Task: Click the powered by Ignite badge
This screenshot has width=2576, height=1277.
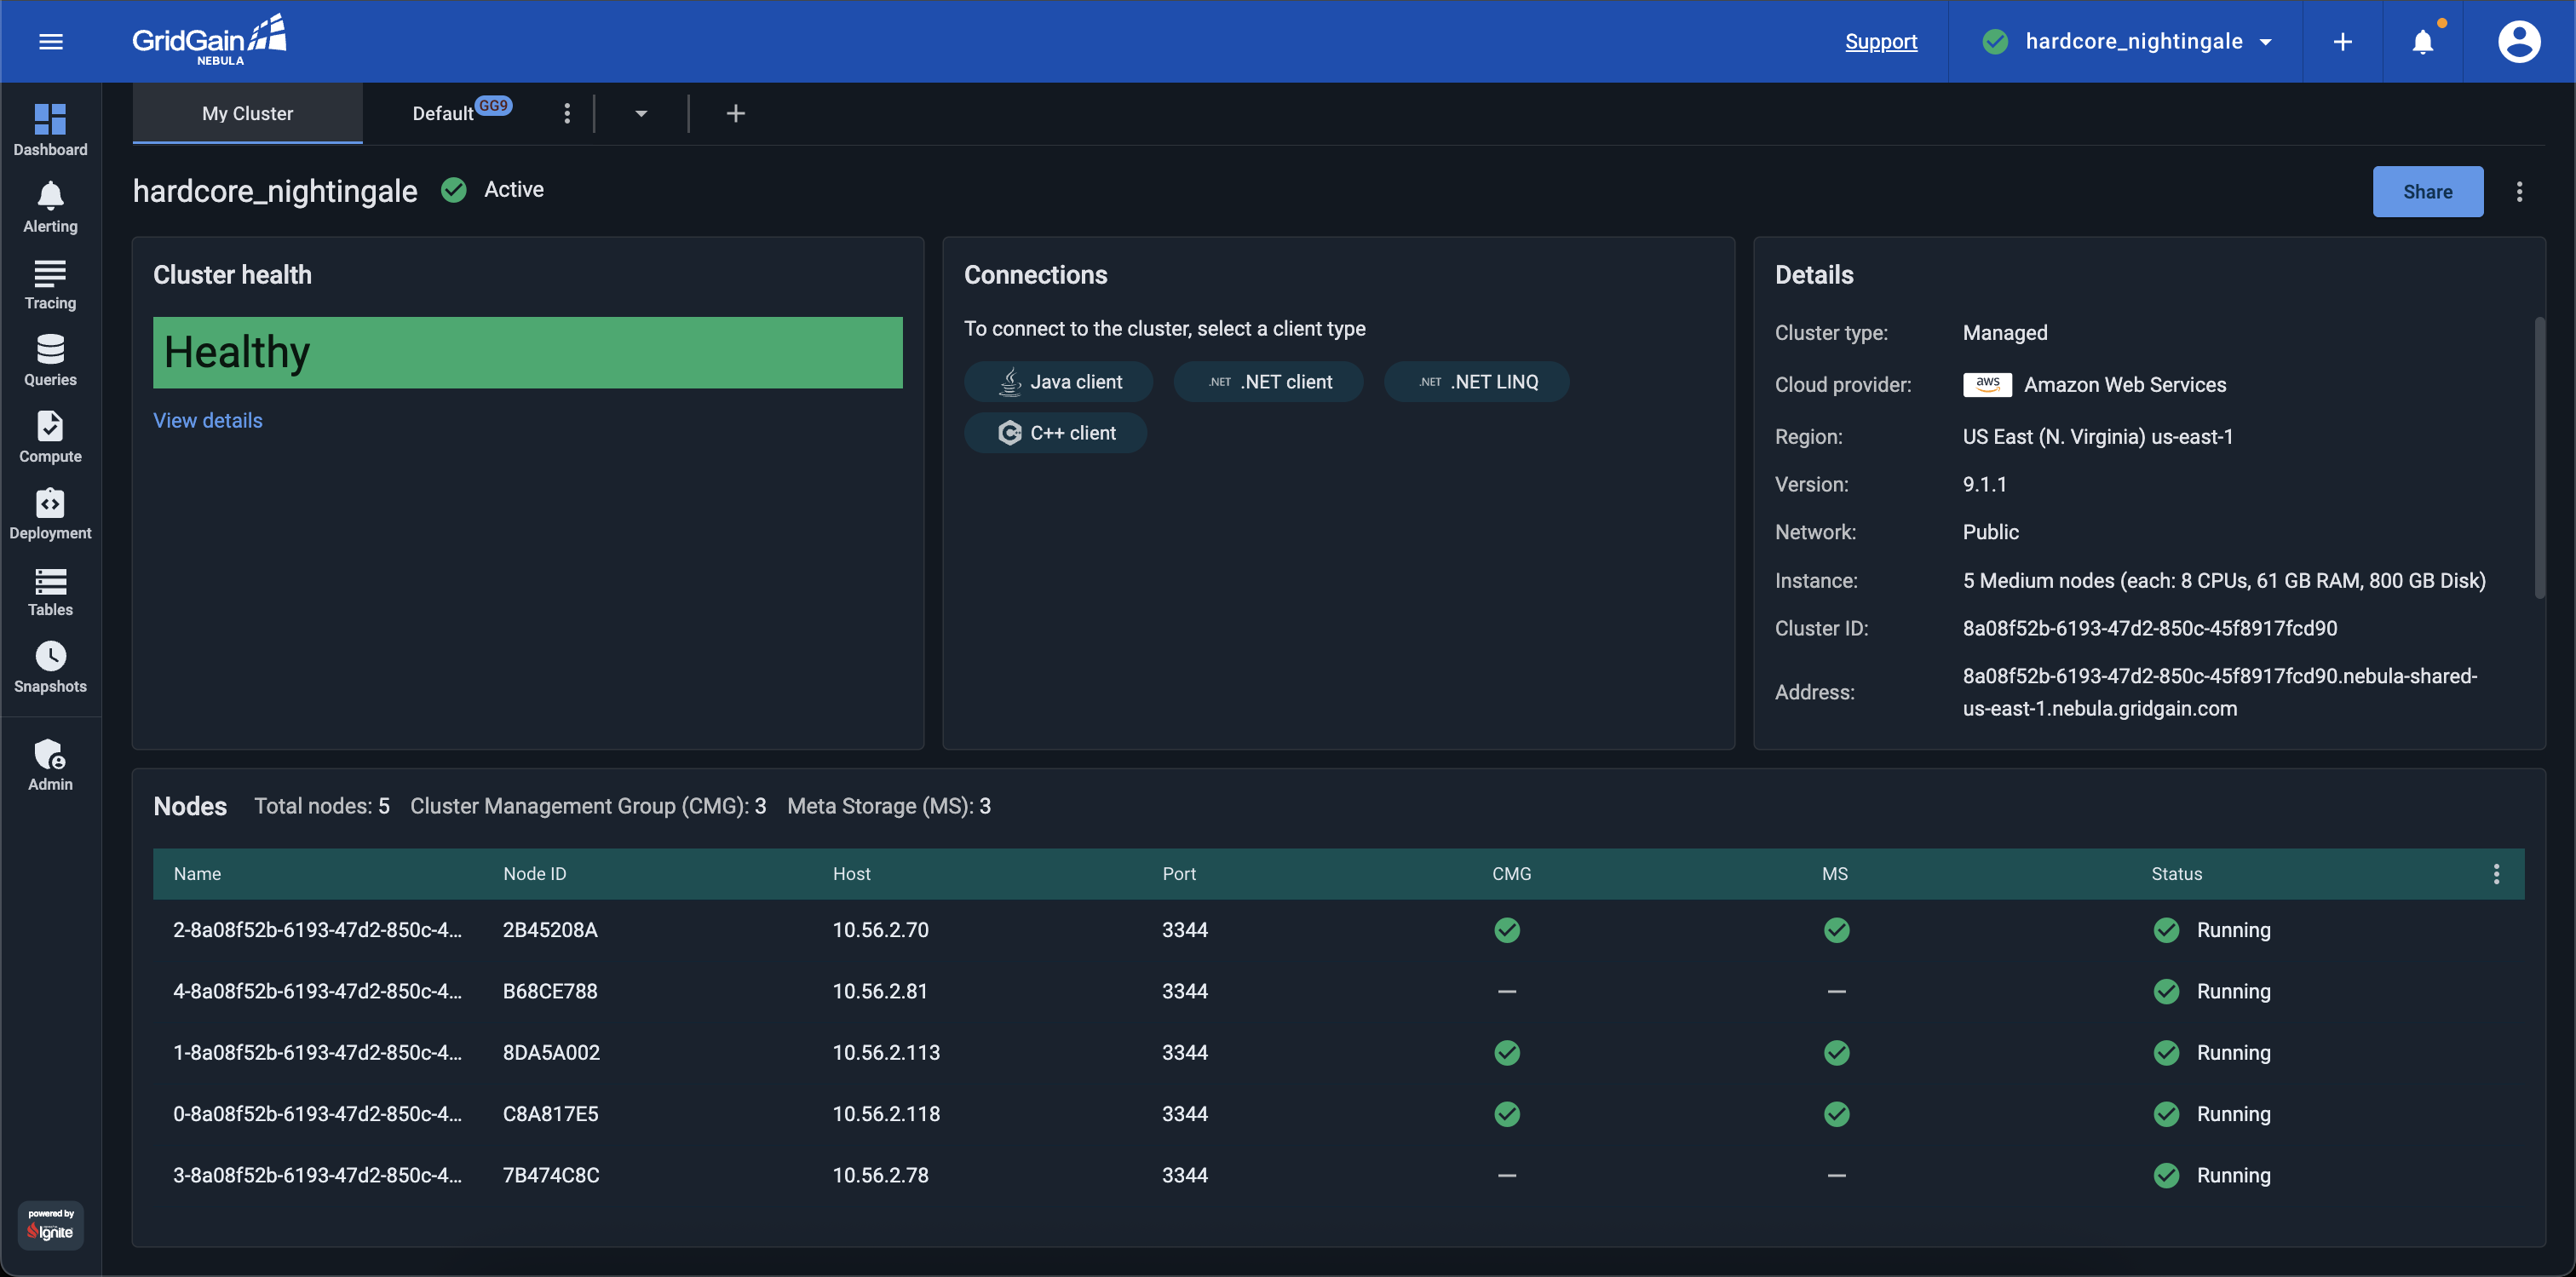Action: pos(50,1224)
